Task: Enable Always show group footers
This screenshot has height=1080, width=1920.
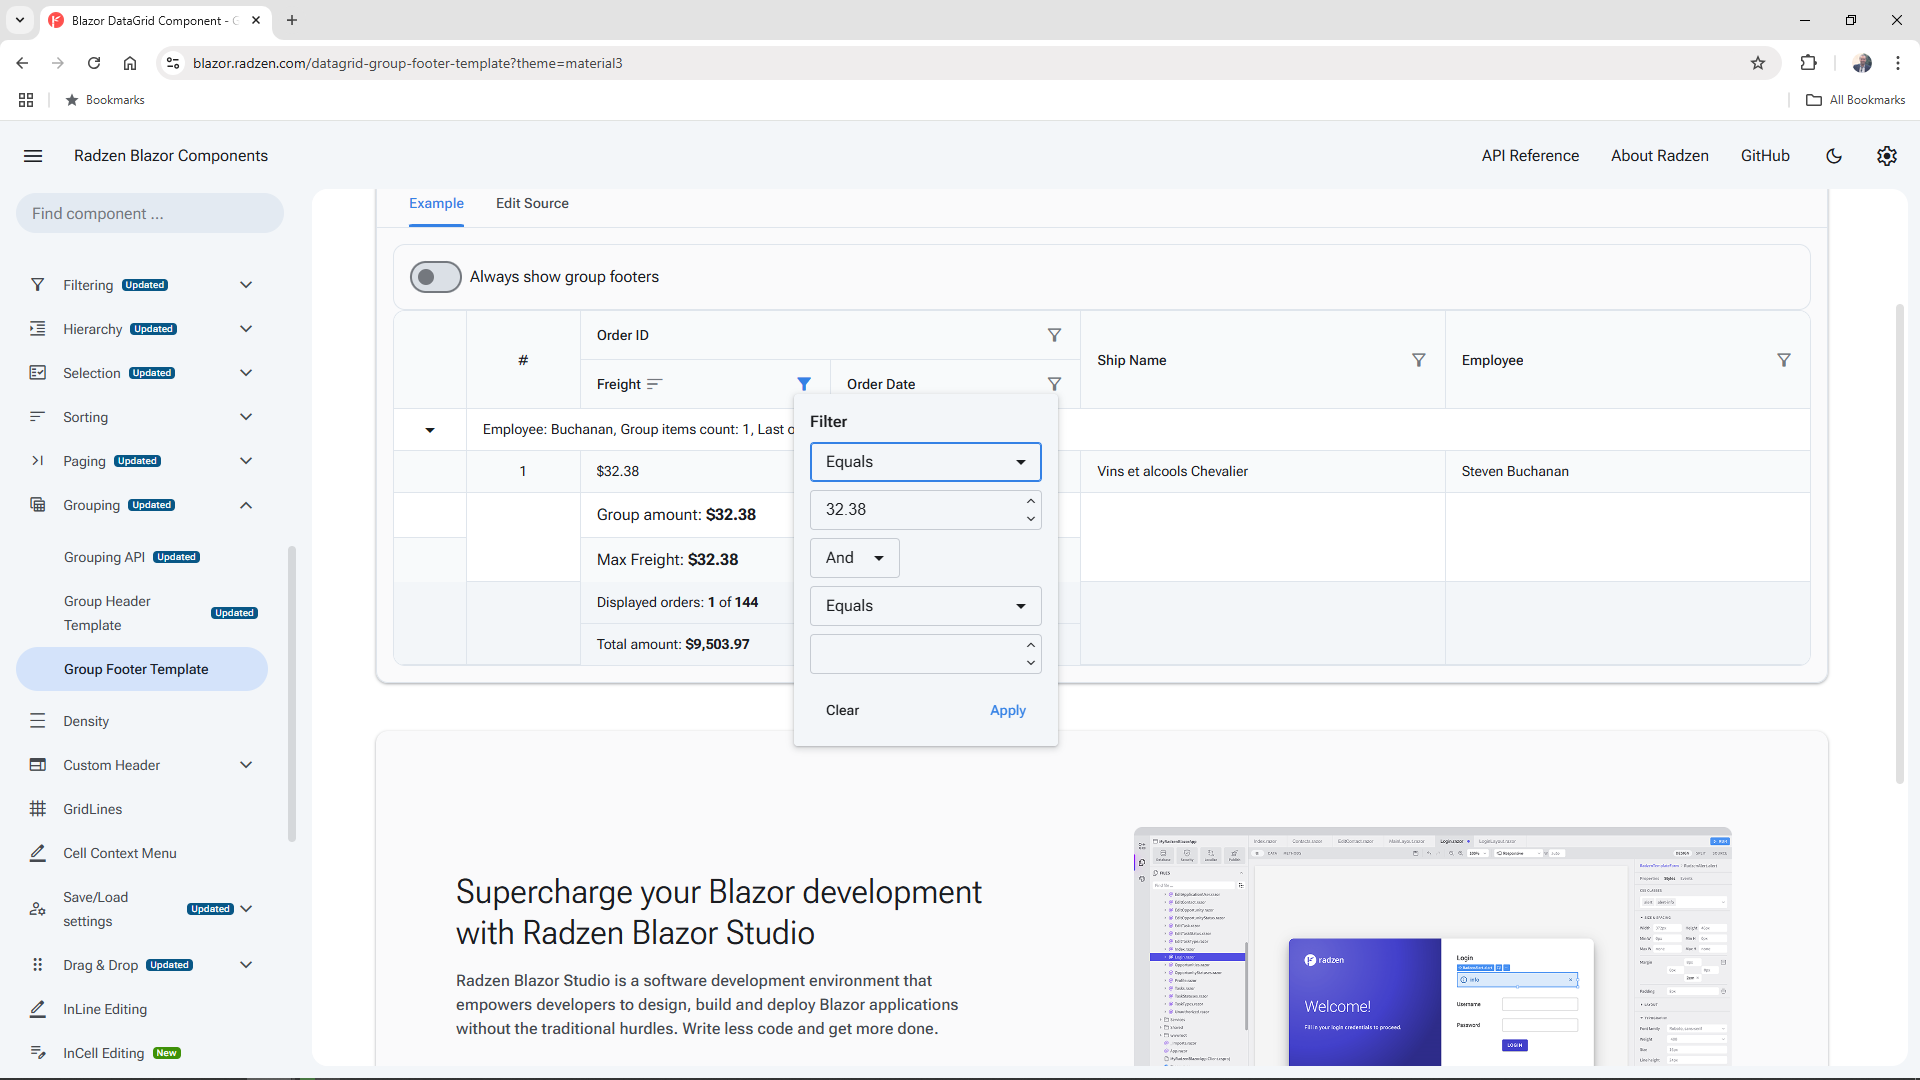Action: [x=435, y=277]
